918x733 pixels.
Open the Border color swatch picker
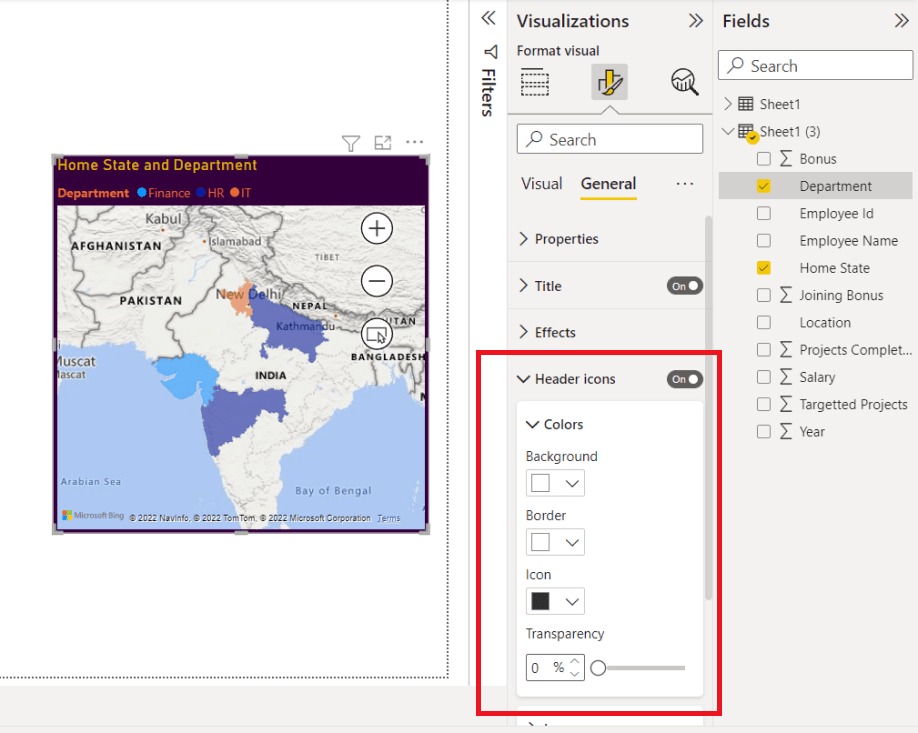tap(555, 541)
